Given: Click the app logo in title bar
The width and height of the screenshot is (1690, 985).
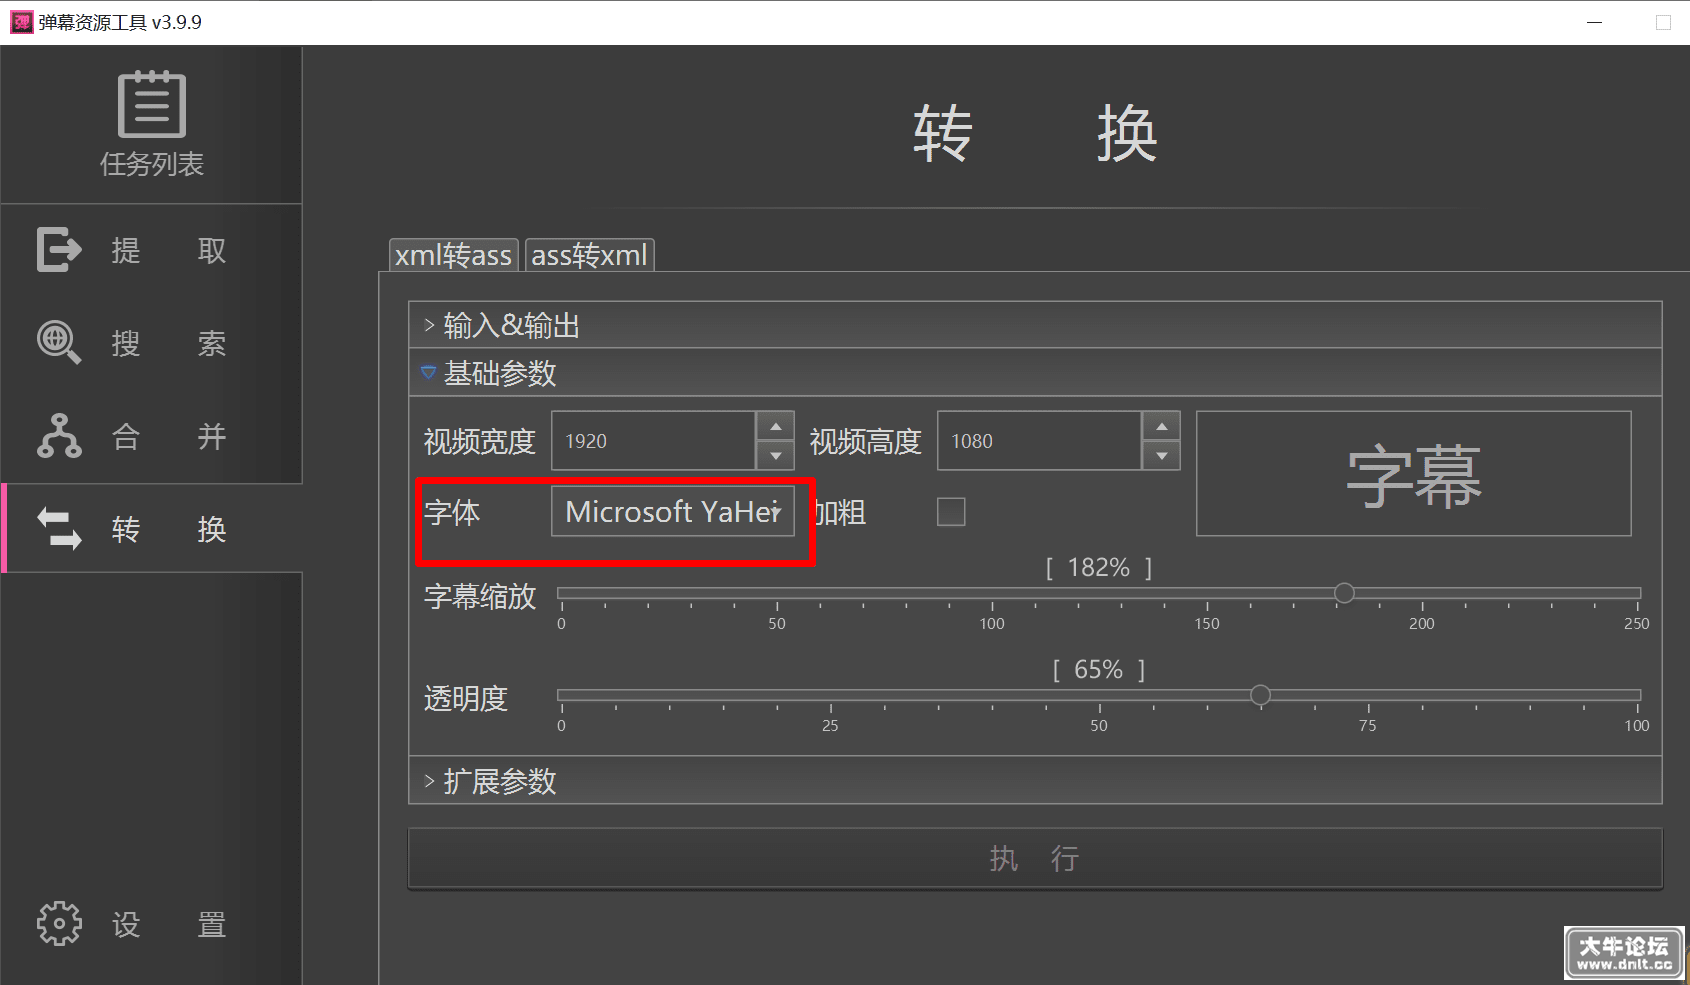Looking at the screenshot, I should [21, 22].
